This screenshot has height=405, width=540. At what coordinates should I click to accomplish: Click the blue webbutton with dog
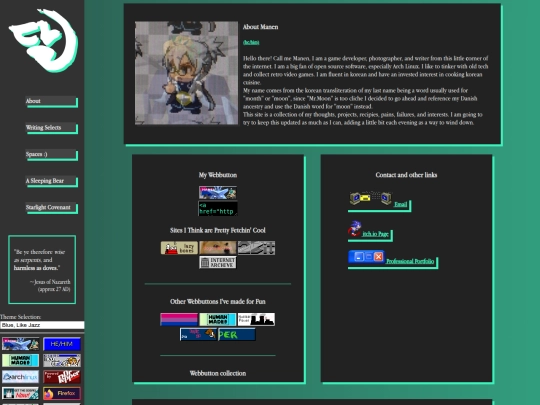tap(198, 334)
